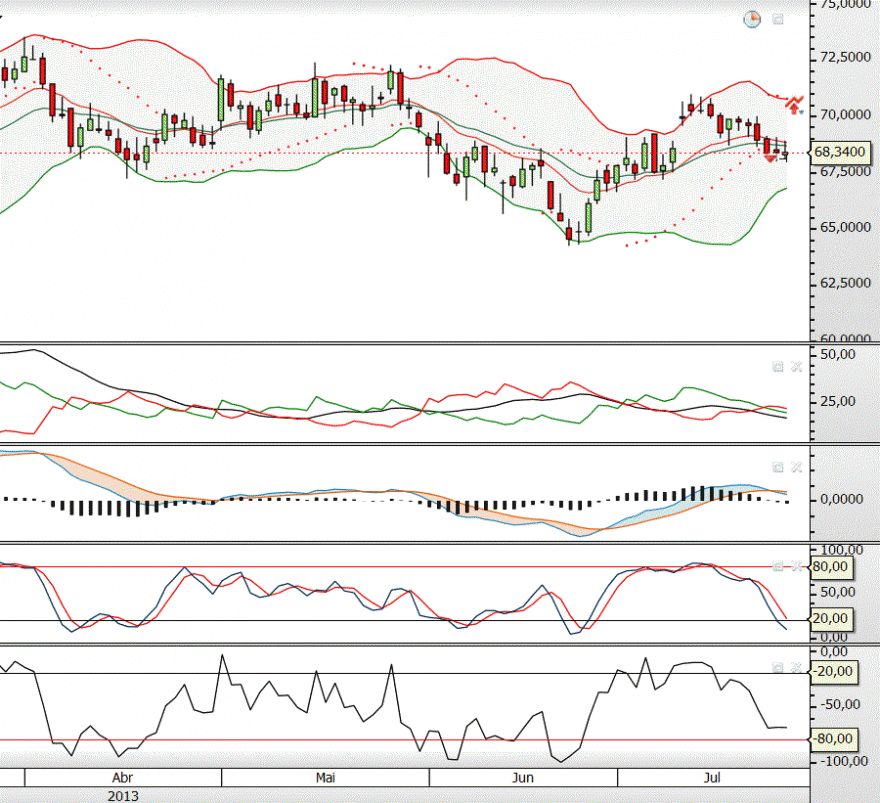
Task: Maximize the MACD histogram panel
Action: (778, 467)
